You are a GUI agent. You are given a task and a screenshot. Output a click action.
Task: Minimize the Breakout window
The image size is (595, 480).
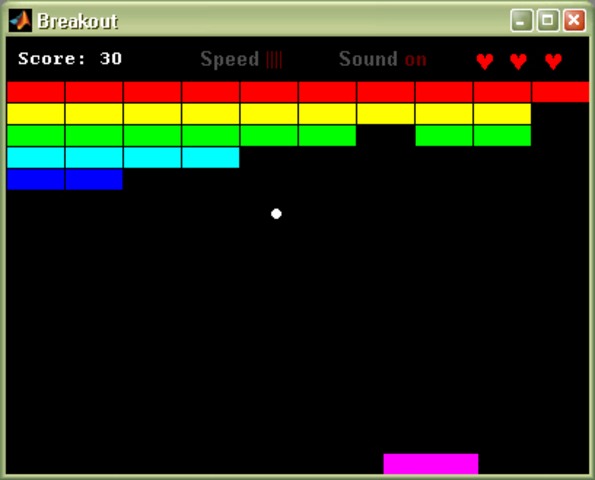(x=522, y=20)
